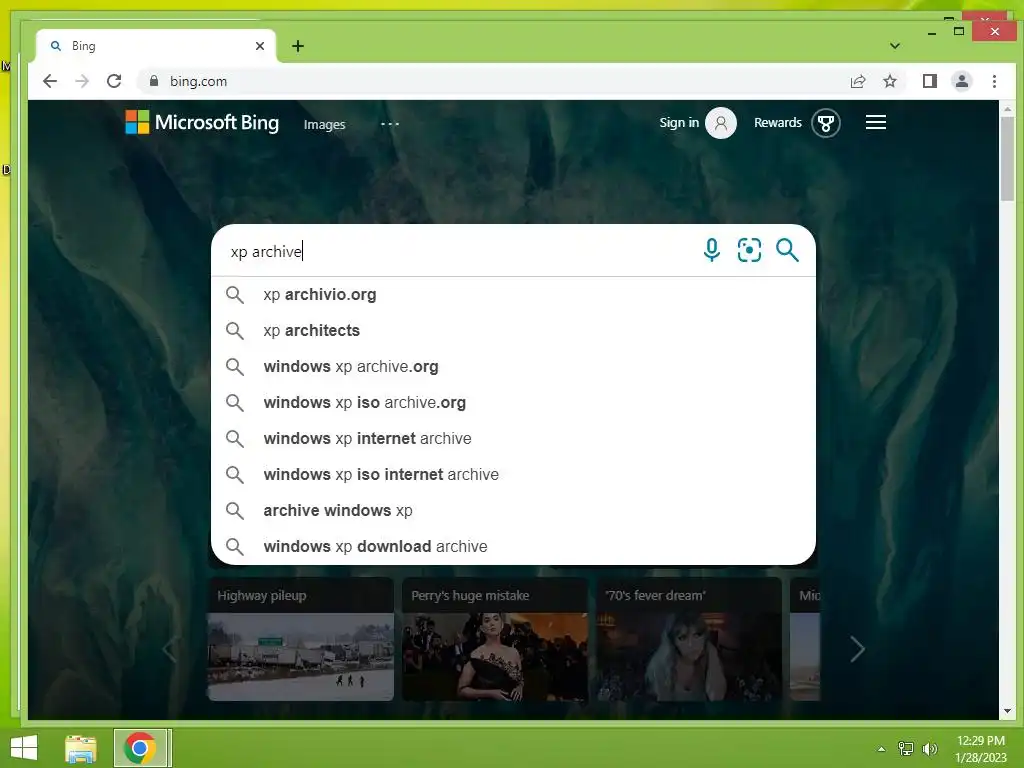This screenshot has height=768, width=1024.
Task: Close the Bing tab
Action: [260, 46]
